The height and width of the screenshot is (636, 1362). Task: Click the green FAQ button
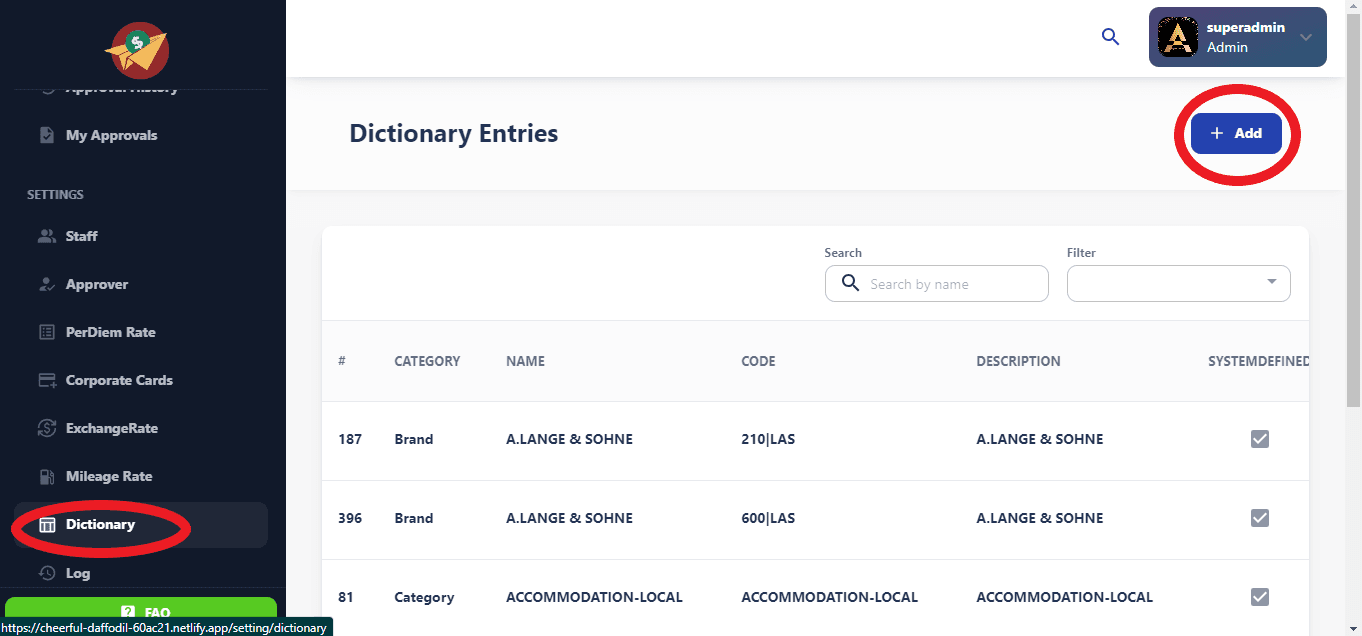click(141, 612)
